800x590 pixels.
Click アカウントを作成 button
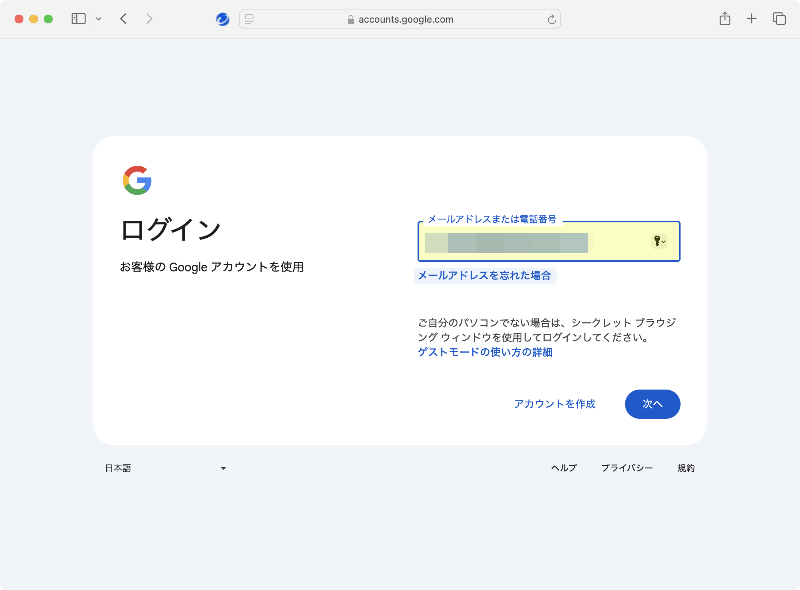point(555,404)
